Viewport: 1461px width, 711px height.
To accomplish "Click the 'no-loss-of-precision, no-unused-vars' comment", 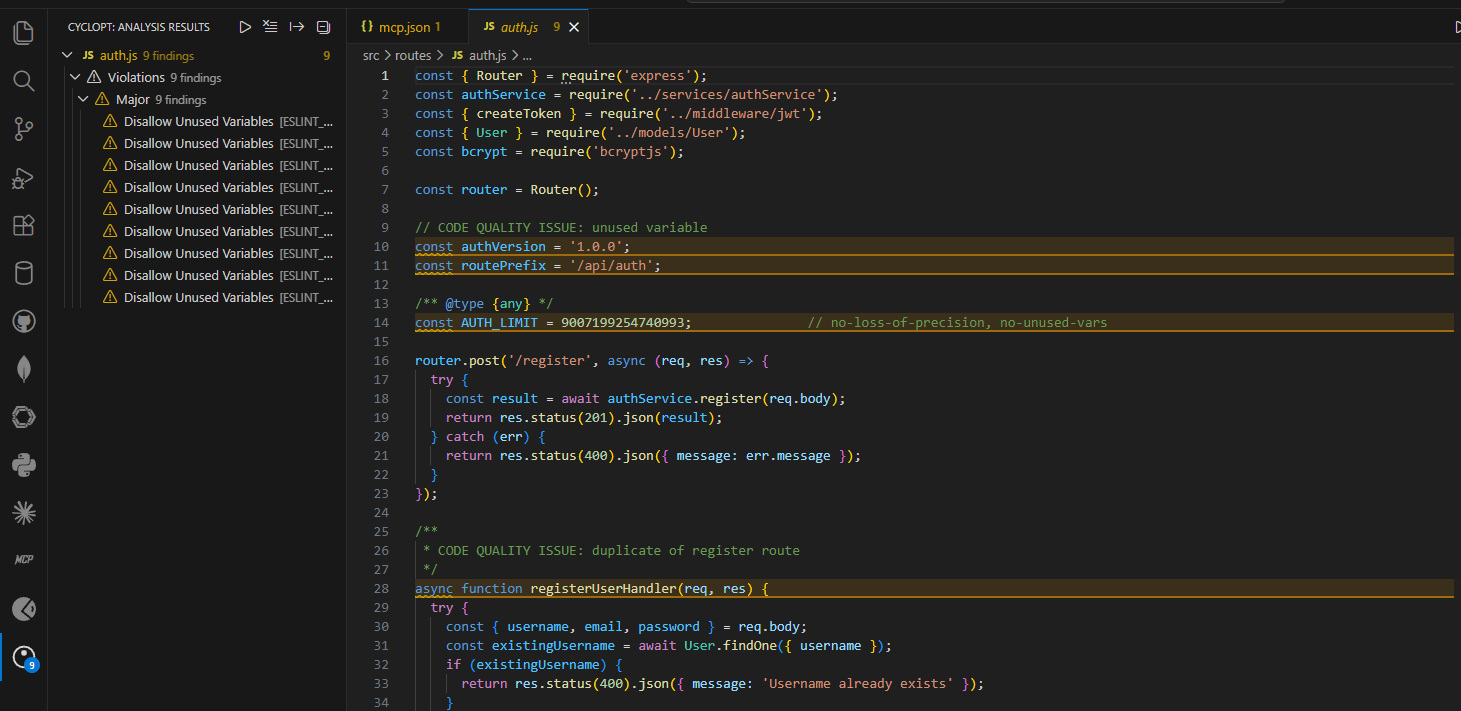I will (957, 323).
